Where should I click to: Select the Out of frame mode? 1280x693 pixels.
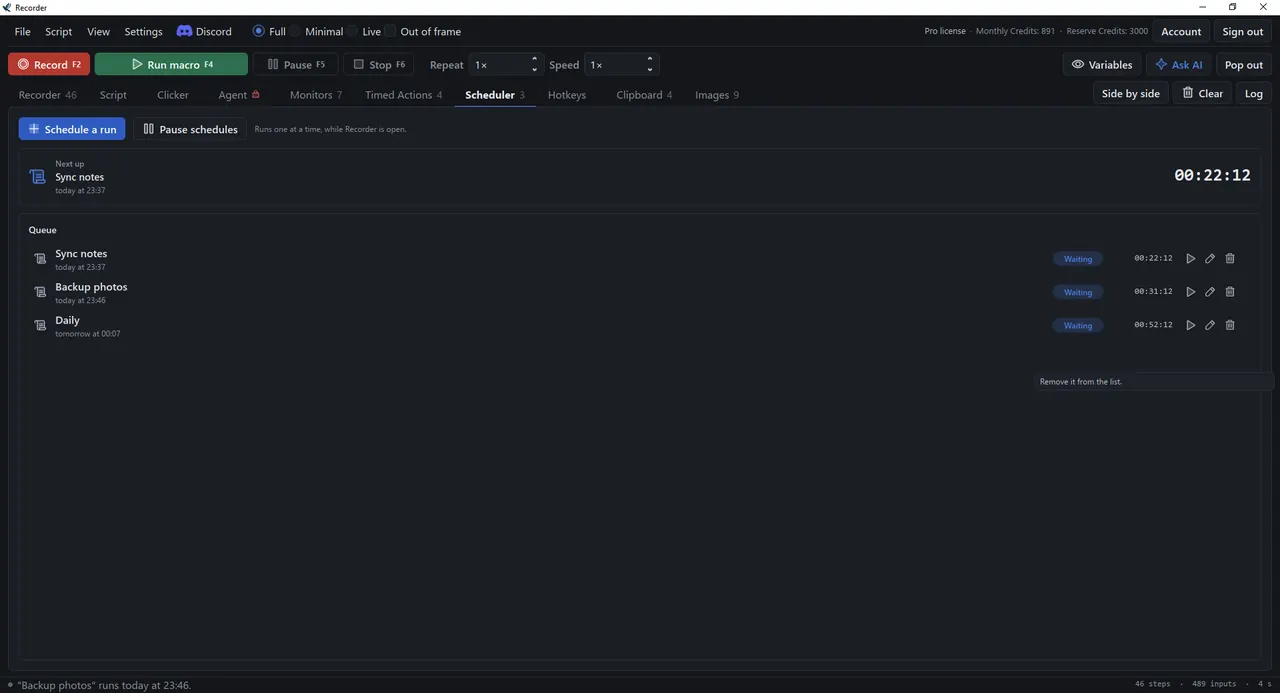423,31
